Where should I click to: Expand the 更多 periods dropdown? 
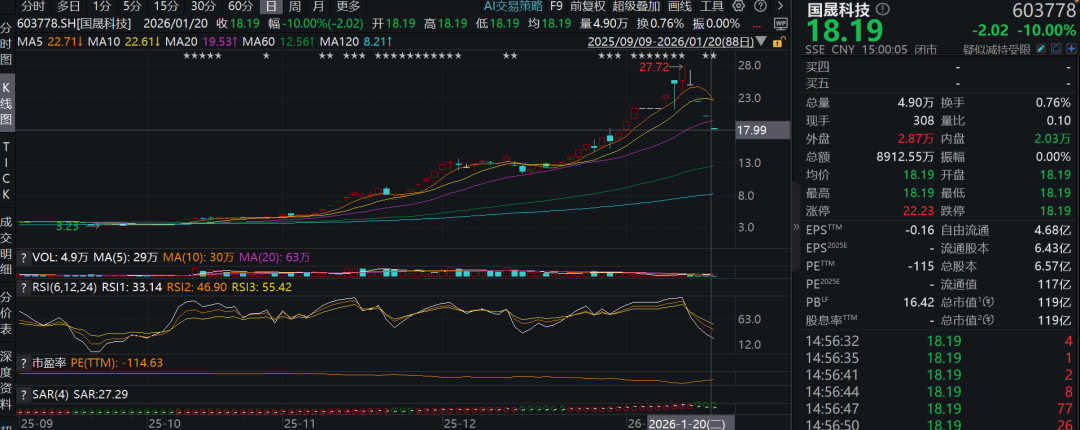tap(348, 6)
